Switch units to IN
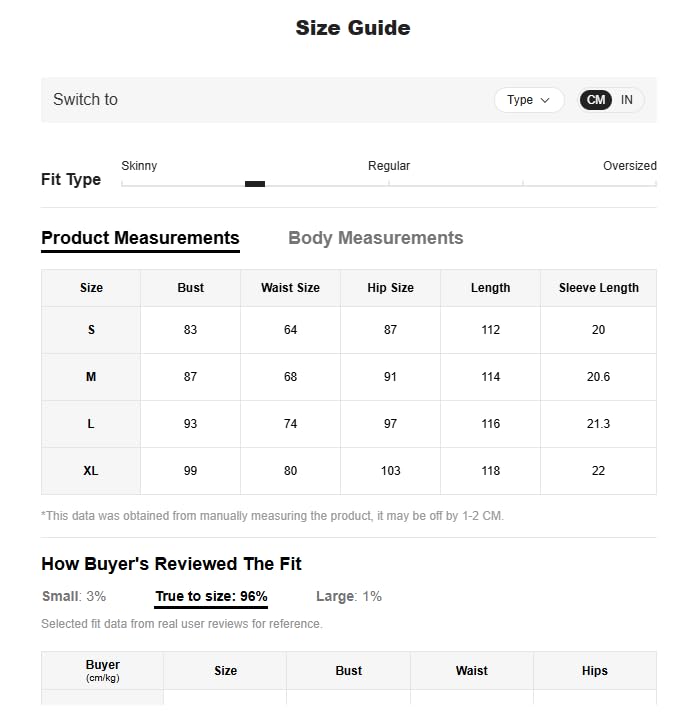 [627, 100]
